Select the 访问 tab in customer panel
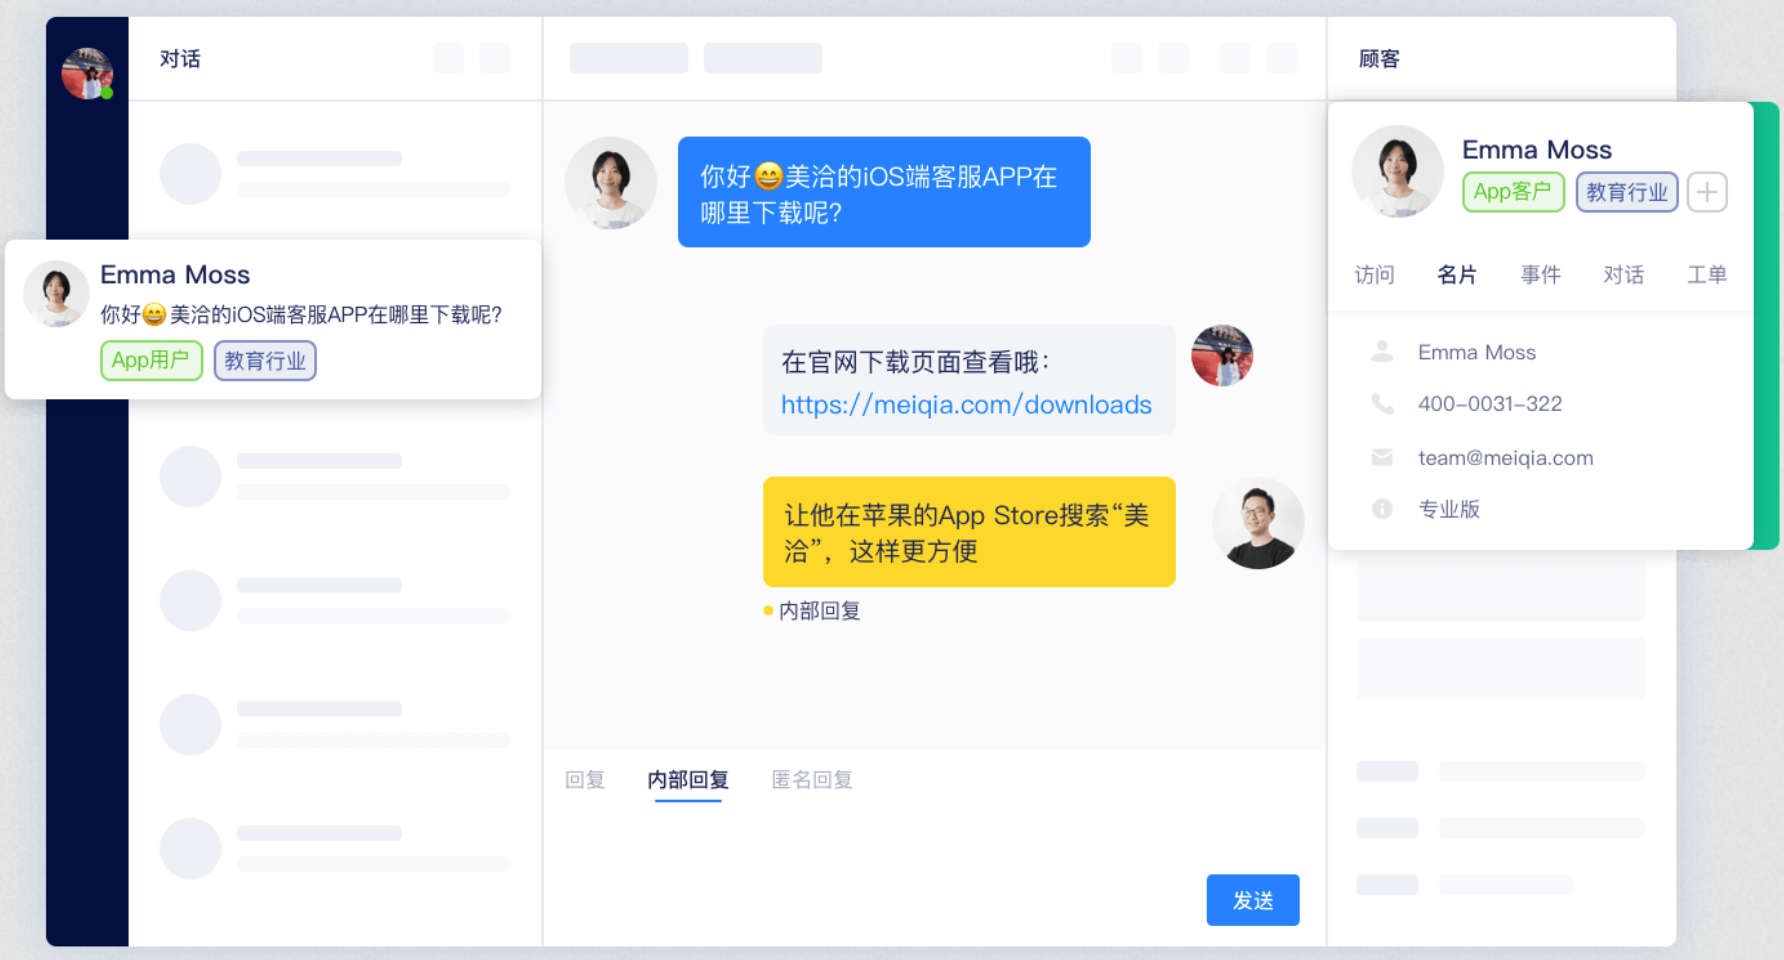Viewport: 1784px width, 960px height. point(1374,275)
